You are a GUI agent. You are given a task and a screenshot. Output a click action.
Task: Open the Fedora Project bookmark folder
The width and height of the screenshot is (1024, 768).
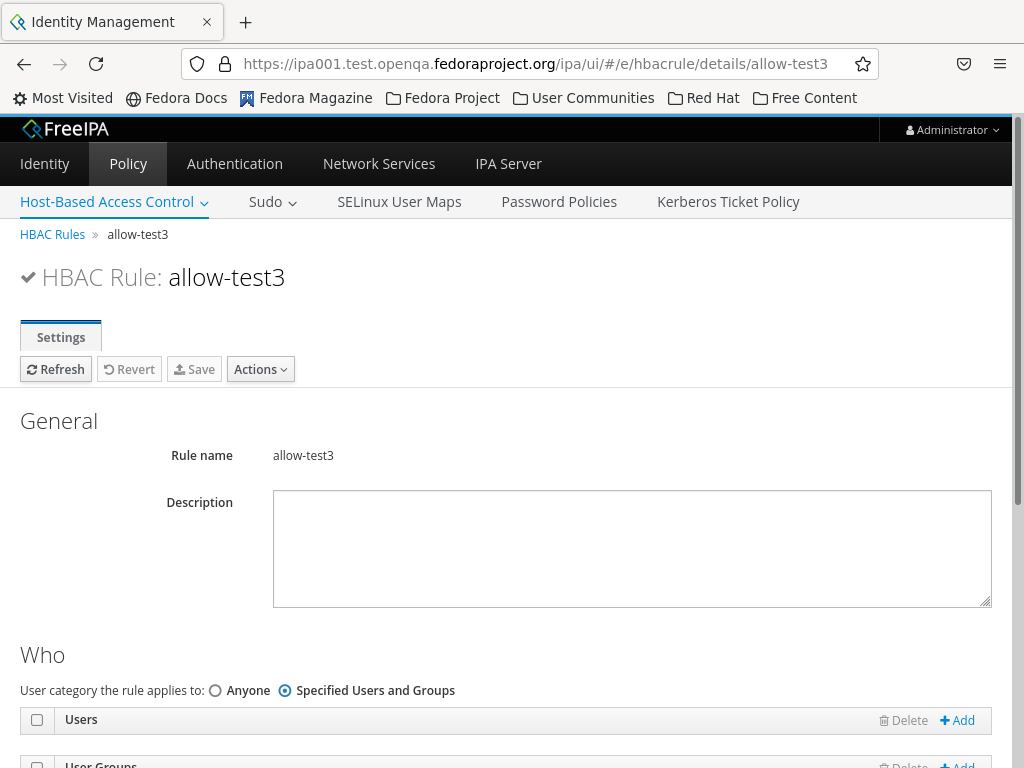coord(443,99)
